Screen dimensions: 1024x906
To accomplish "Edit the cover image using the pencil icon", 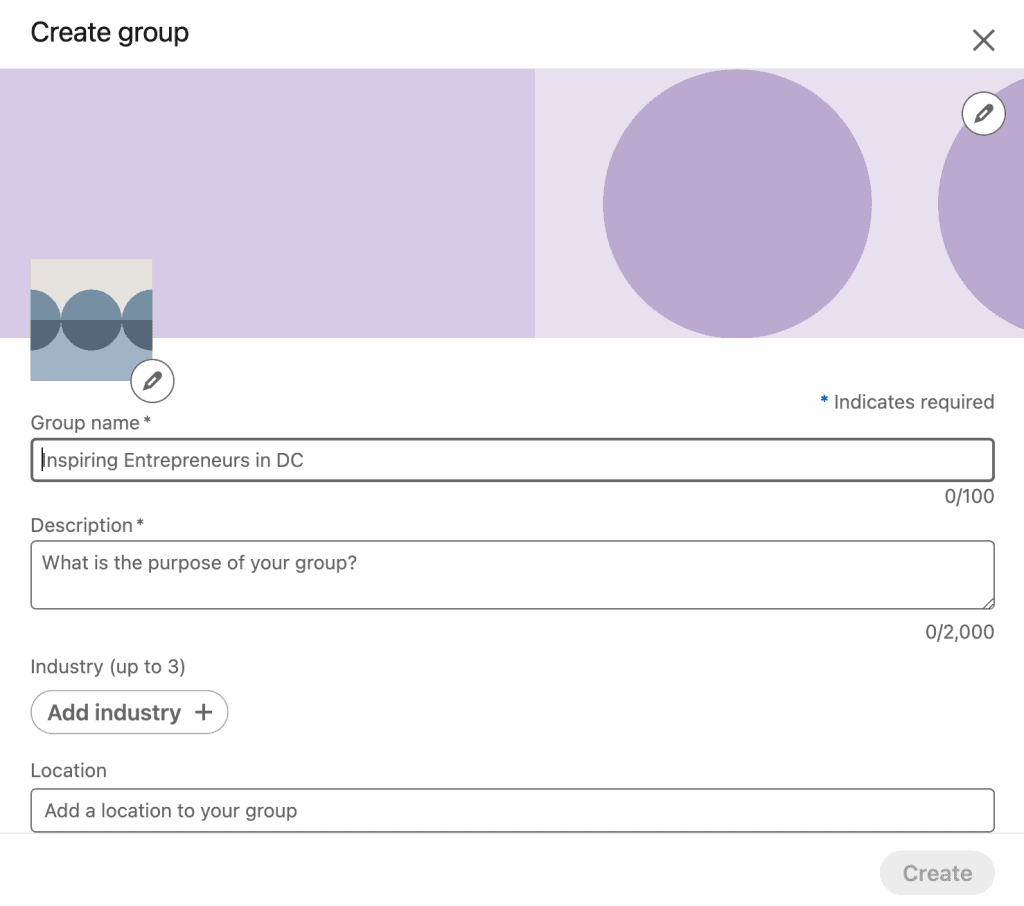I will click(983, 113).
